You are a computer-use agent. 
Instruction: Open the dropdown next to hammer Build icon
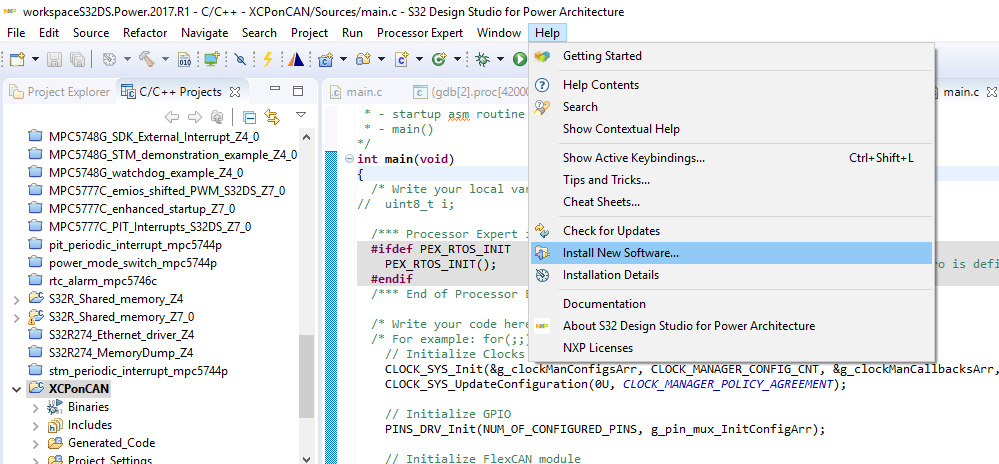point(165,59)
